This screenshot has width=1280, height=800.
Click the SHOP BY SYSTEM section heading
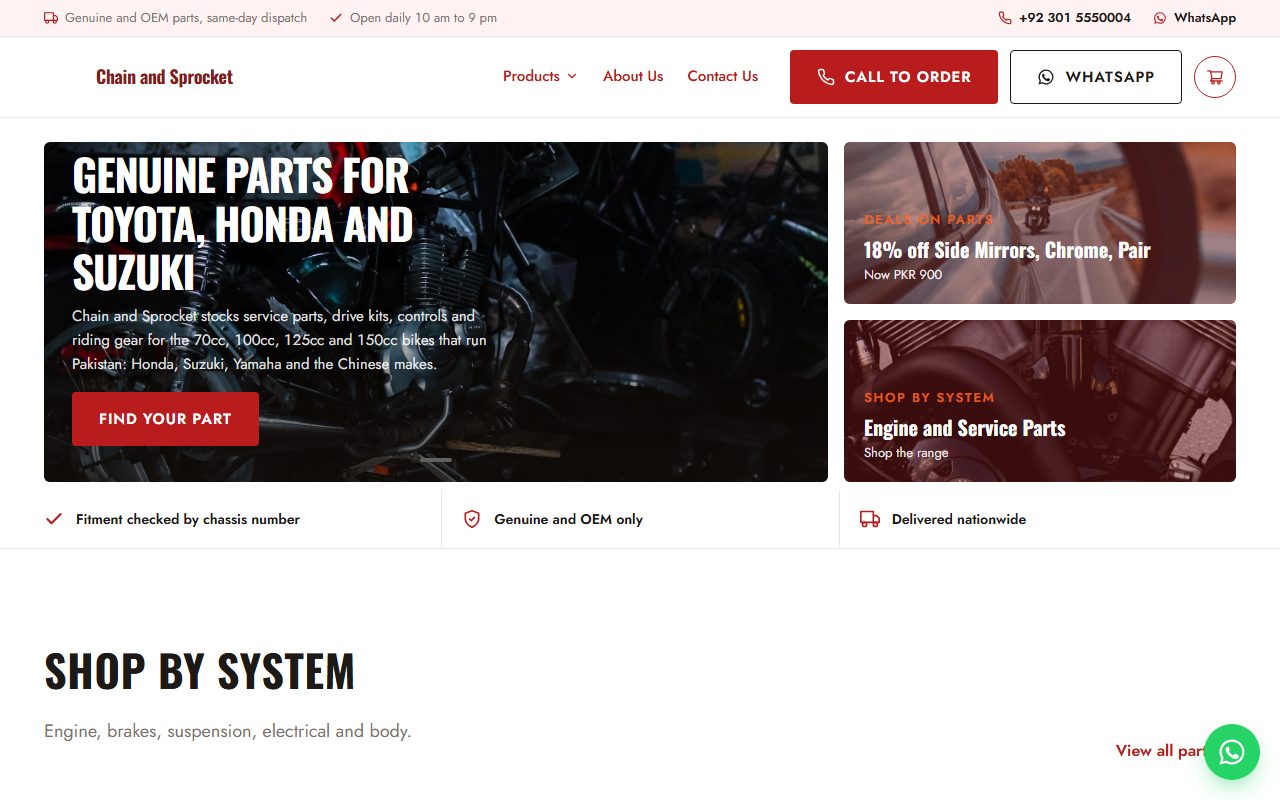click(x=200, y=671)
